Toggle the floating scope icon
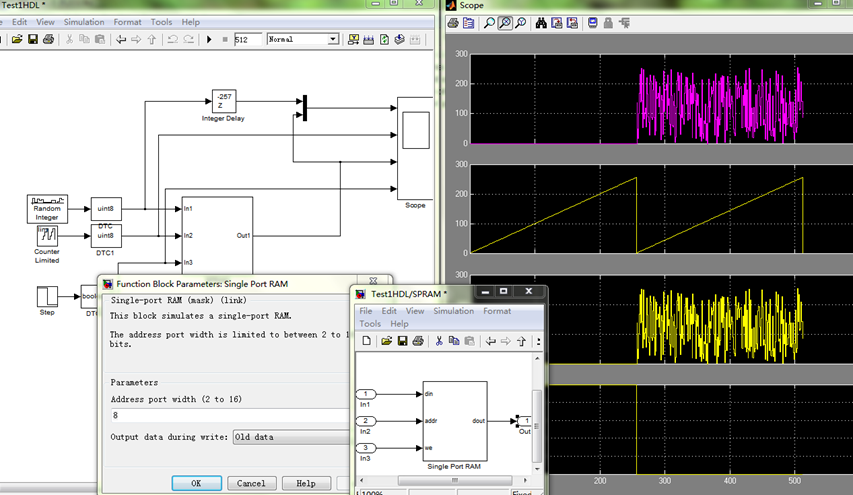 (592, 23)
